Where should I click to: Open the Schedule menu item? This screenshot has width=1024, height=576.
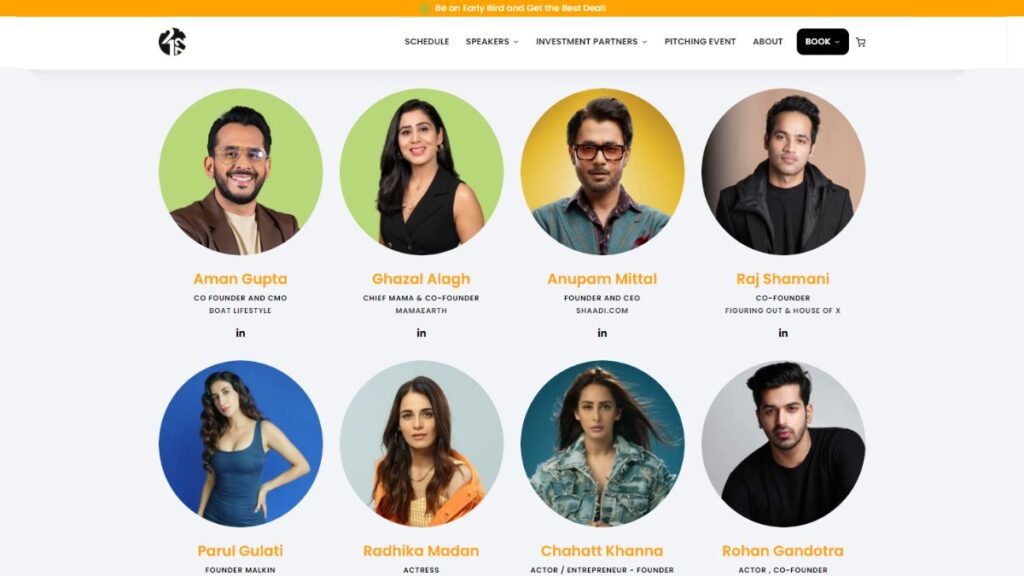pos(426,41)
